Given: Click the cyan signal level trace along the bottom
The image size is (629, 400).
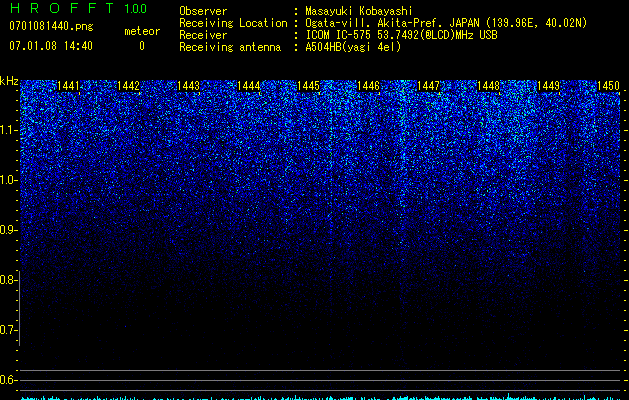Looking at the screenshot, I should pos(321,397).
